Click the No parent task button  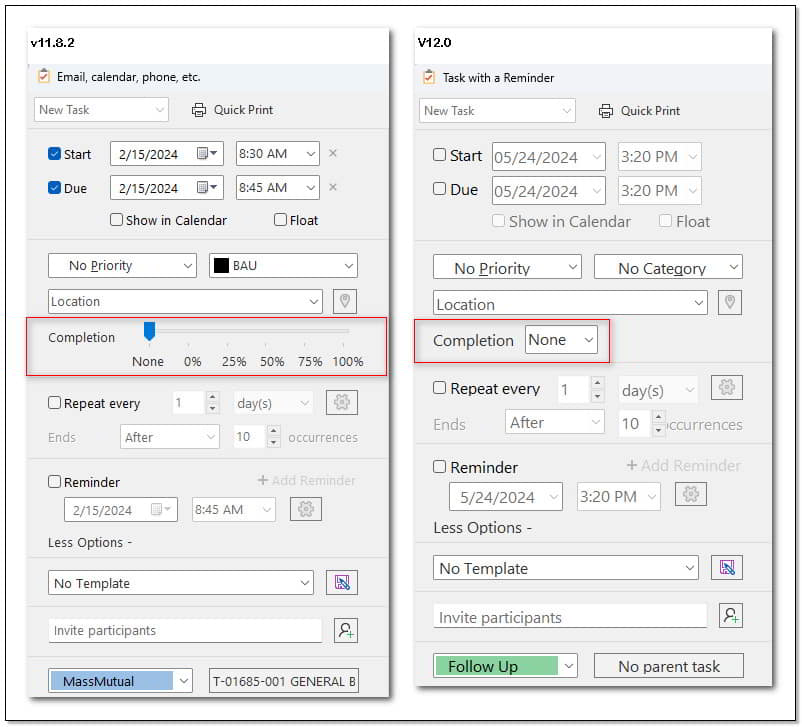pos(668,665)
